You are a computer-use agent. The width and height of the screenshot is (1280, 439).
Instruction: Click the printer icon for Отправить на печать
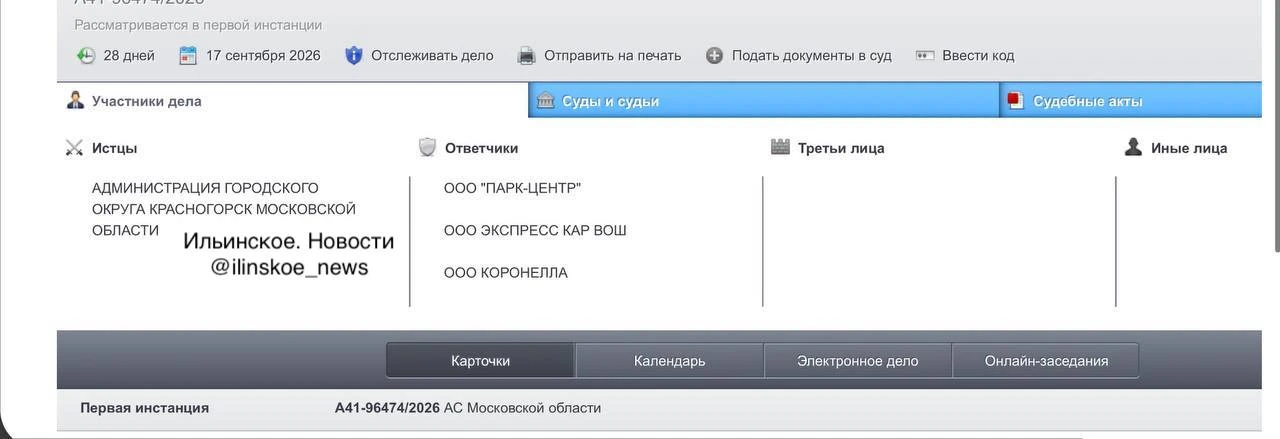coord(526,56)
